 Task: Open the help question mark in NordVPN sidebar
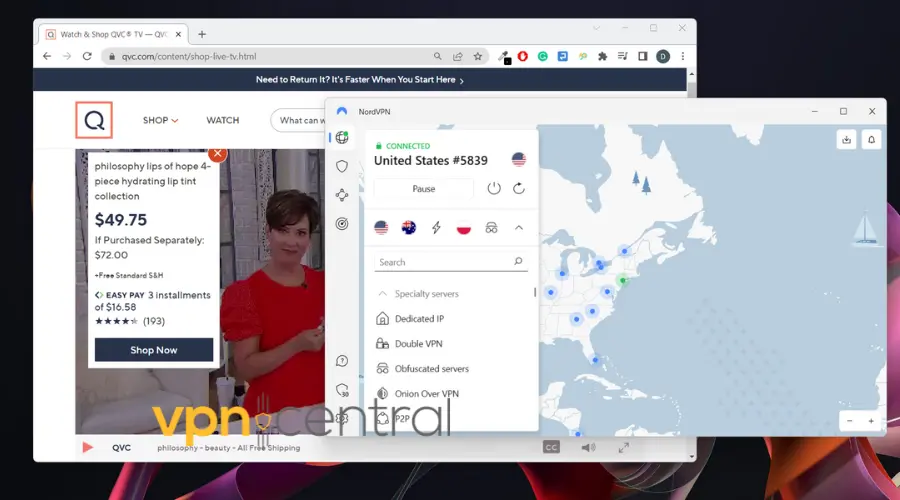coord(342,361)
